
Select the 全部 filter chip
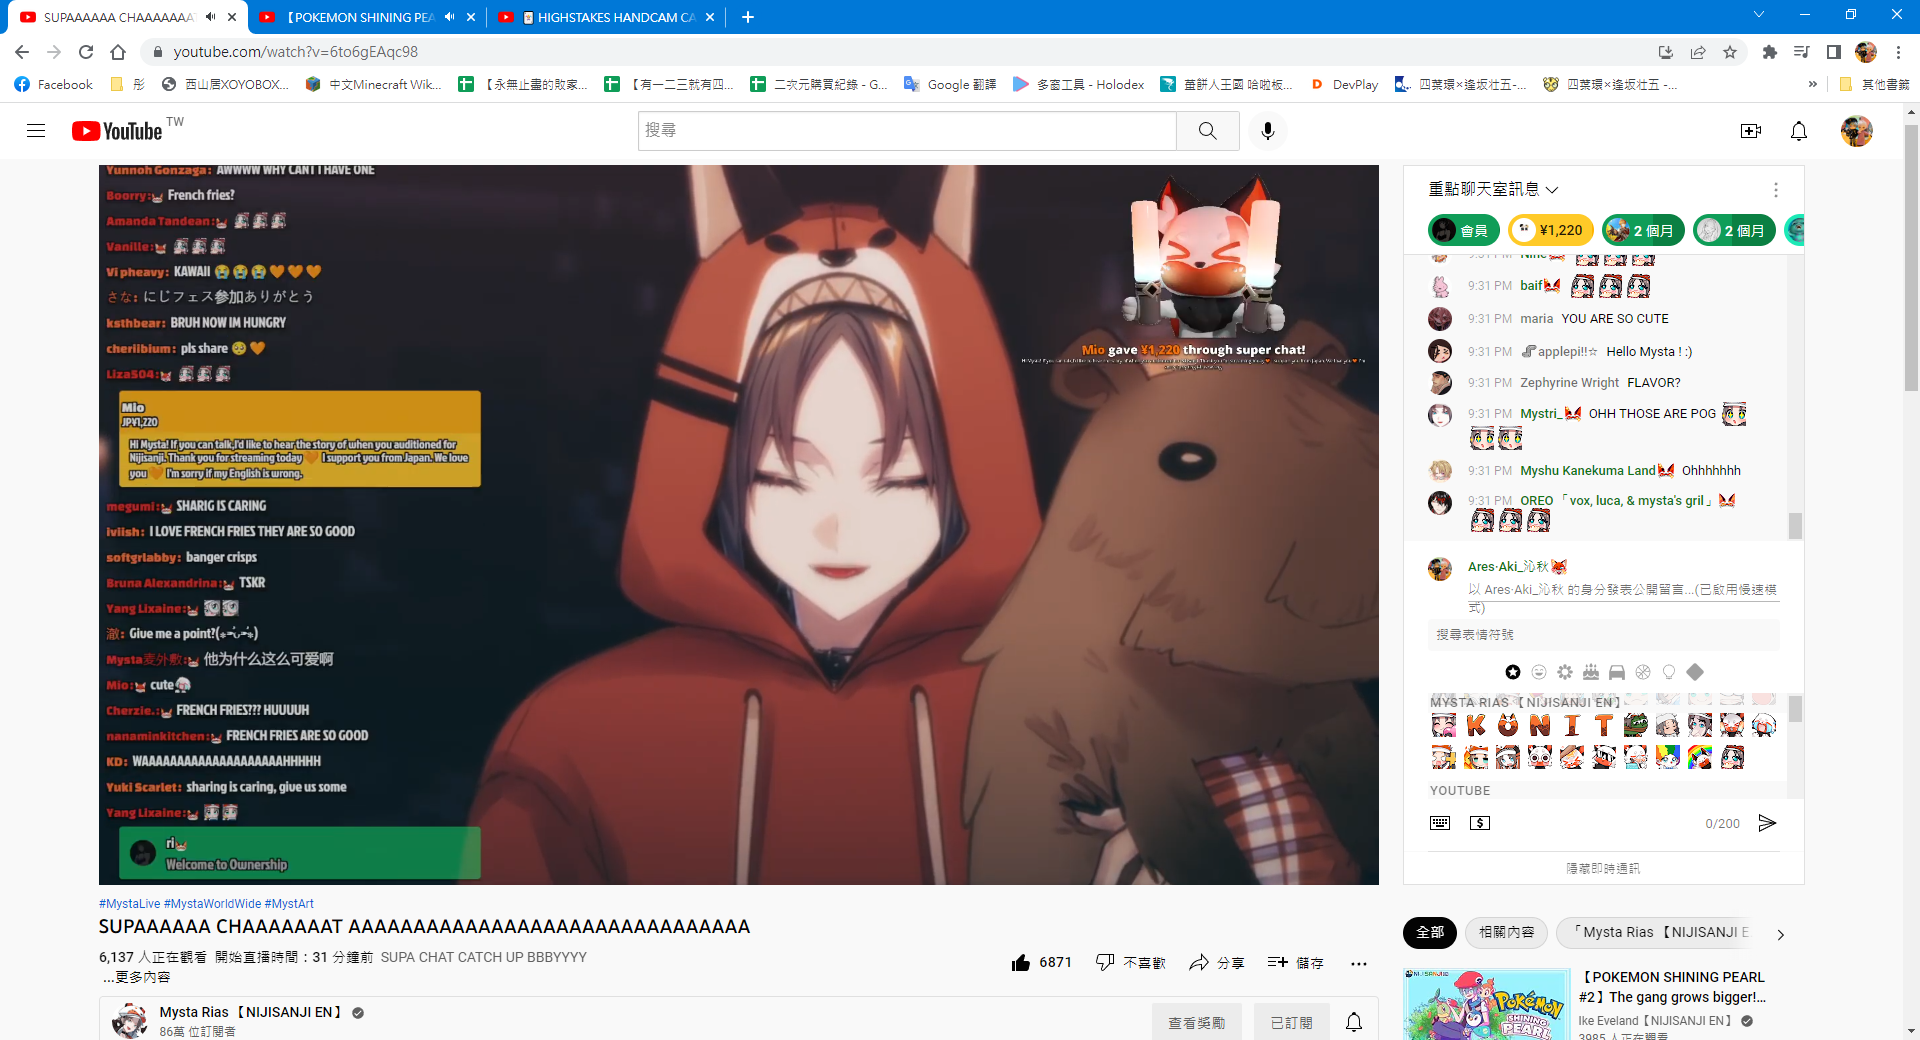point(1430,932)
